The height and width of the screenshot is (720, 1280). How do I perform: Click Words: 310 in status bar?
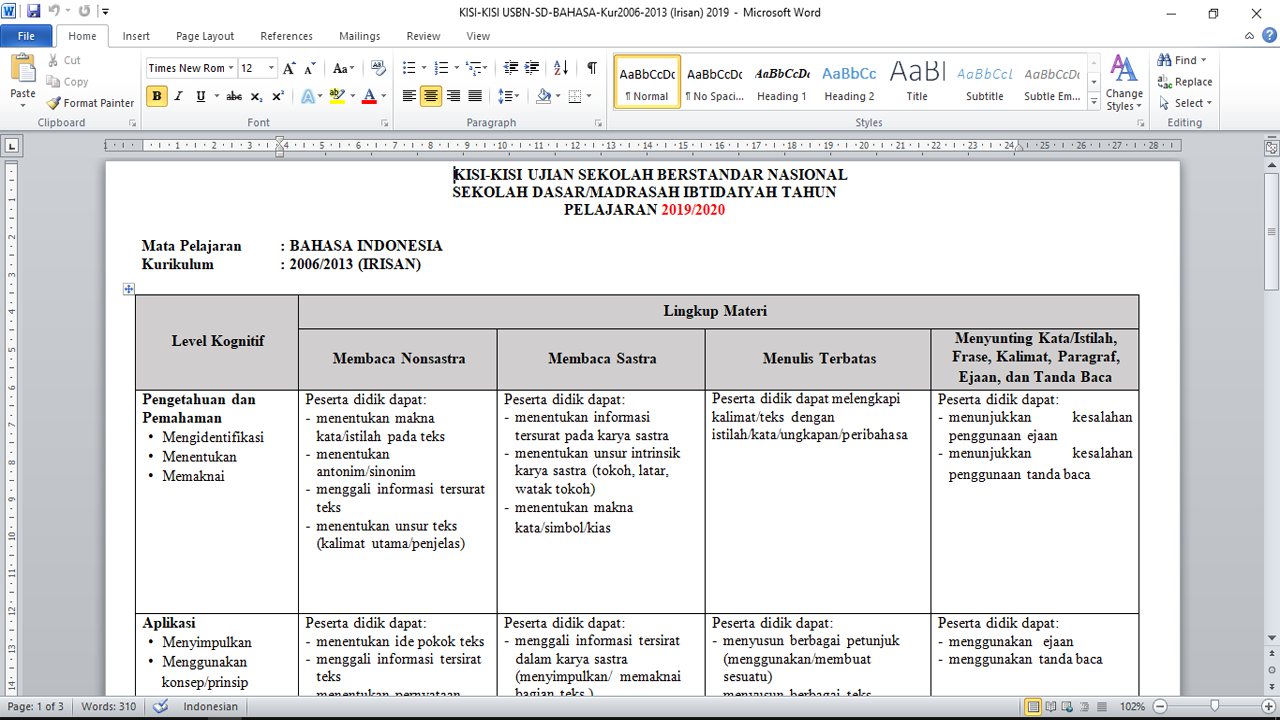[110, 706]
